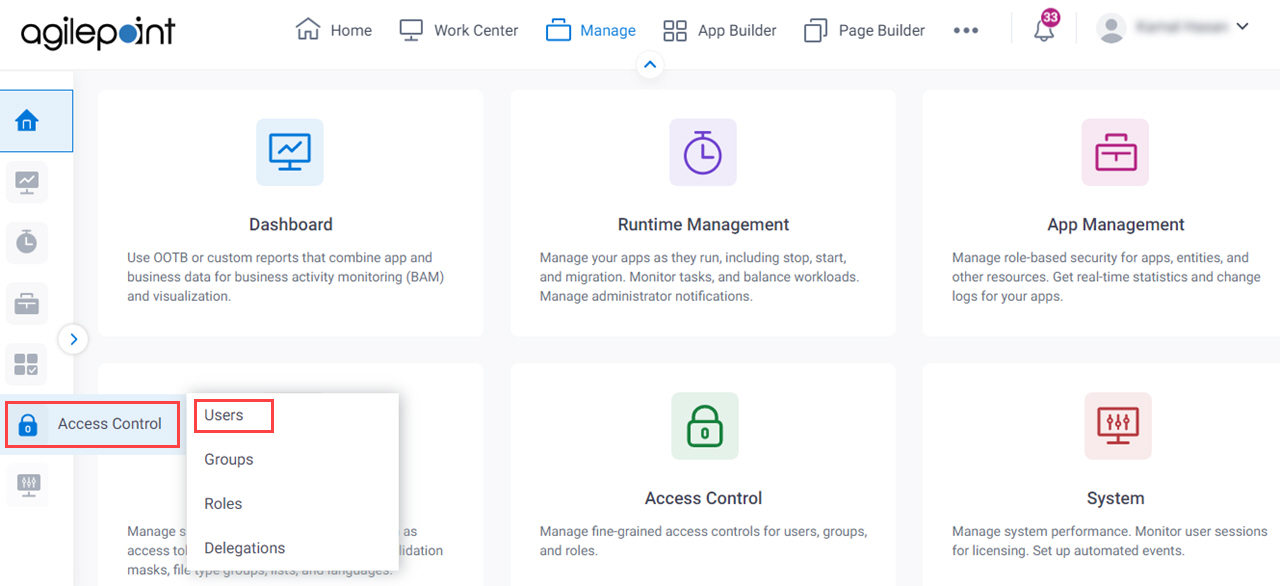Open the Access Control card title
Viewport: 1280px width, 586px height.
[x=704, y=498]
